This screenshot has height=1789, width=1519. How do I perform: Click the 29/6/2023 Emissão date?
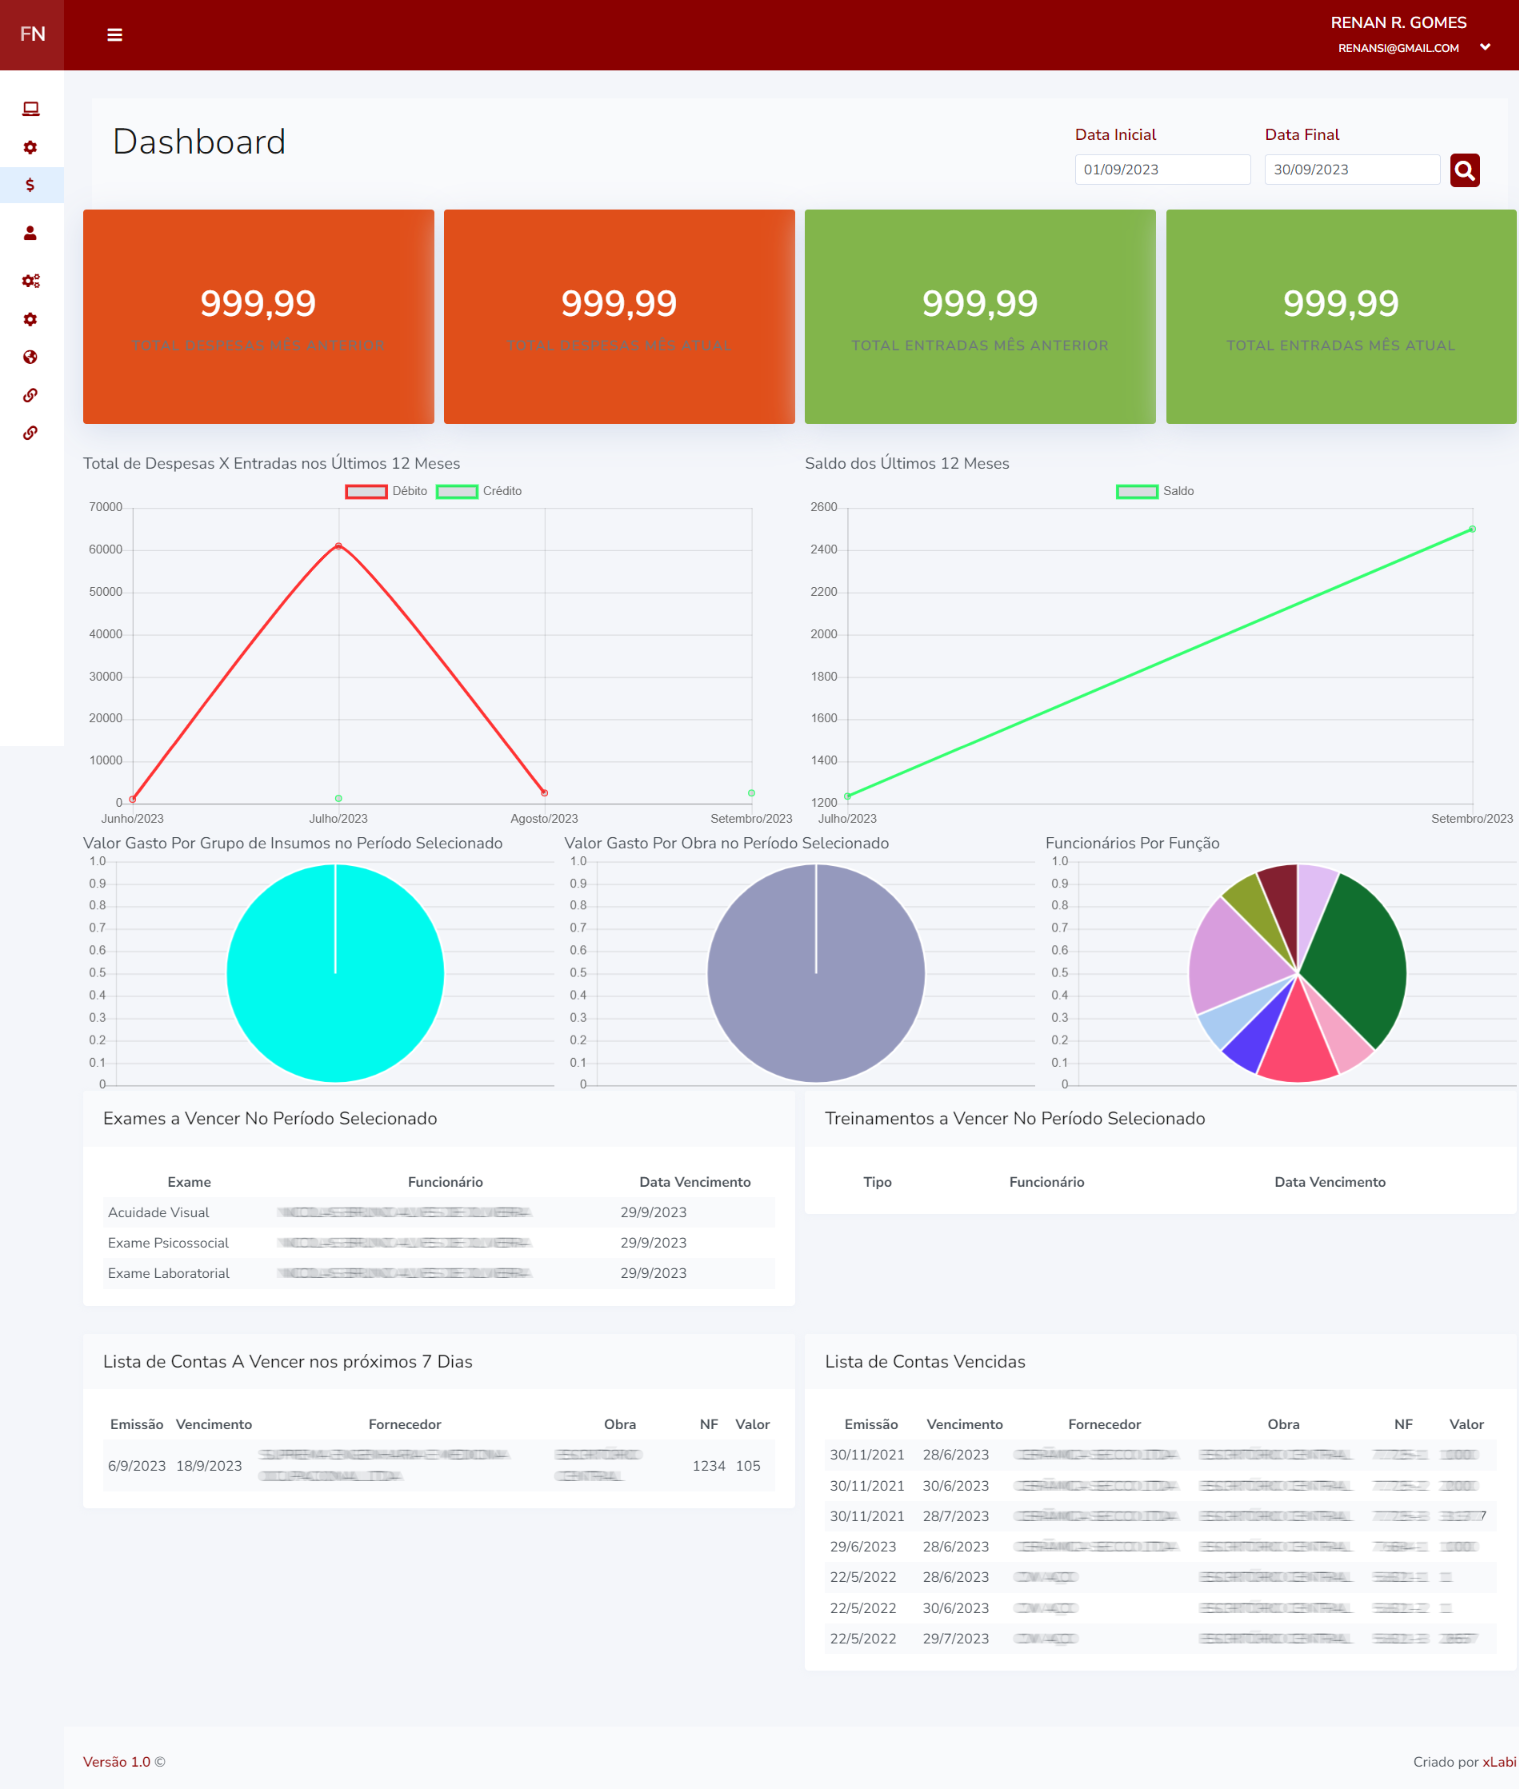click(863, 1547)
